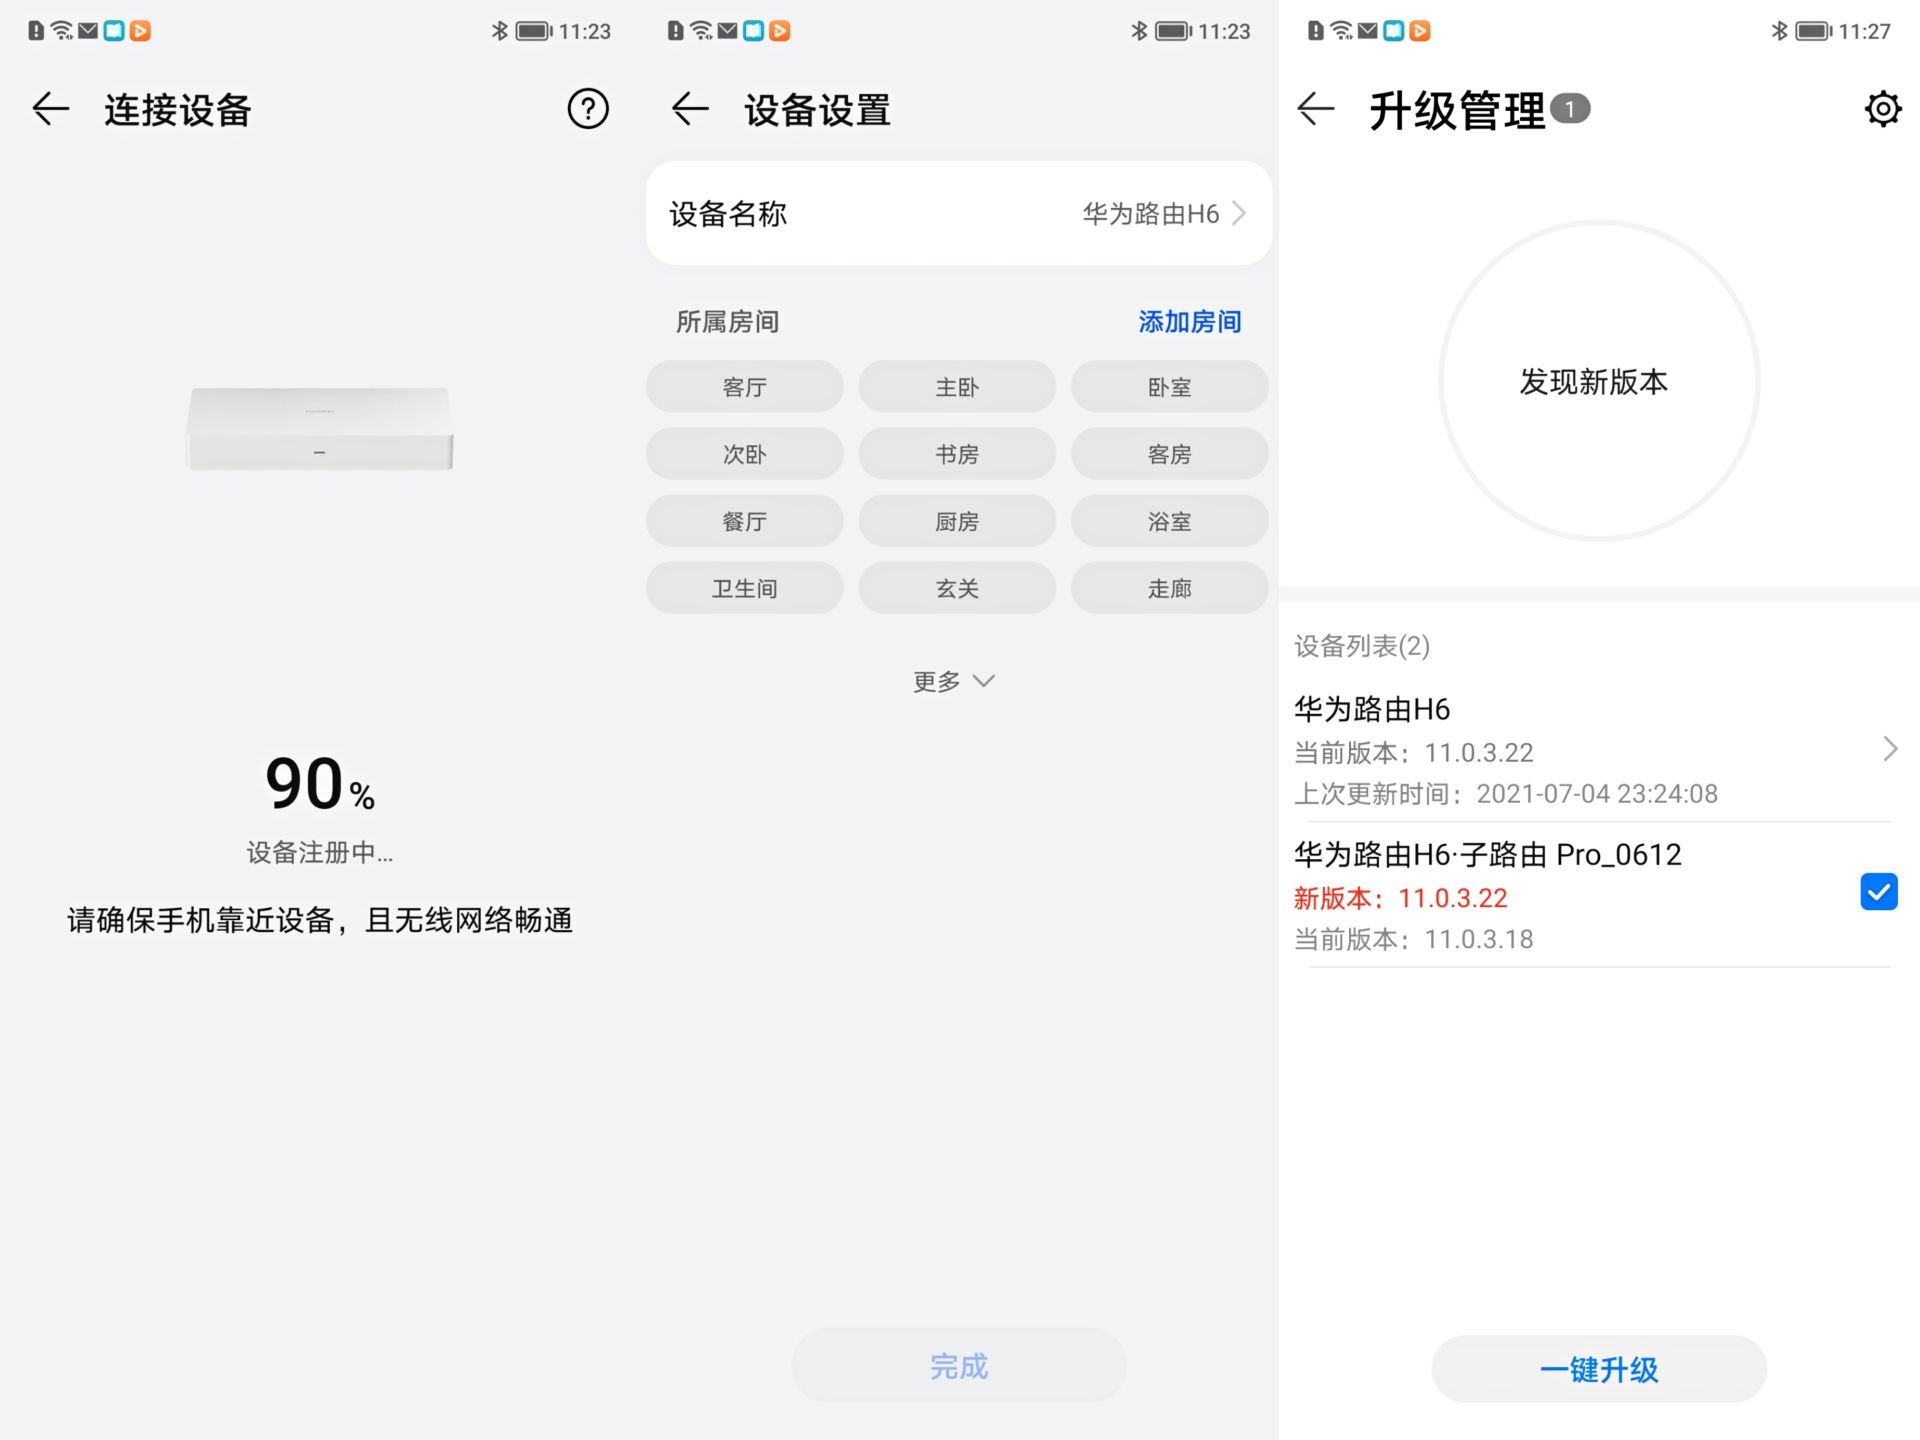Select the 书房 room
The width and height of the screenshot is (1920, 1440).
(x=957, y=454)
